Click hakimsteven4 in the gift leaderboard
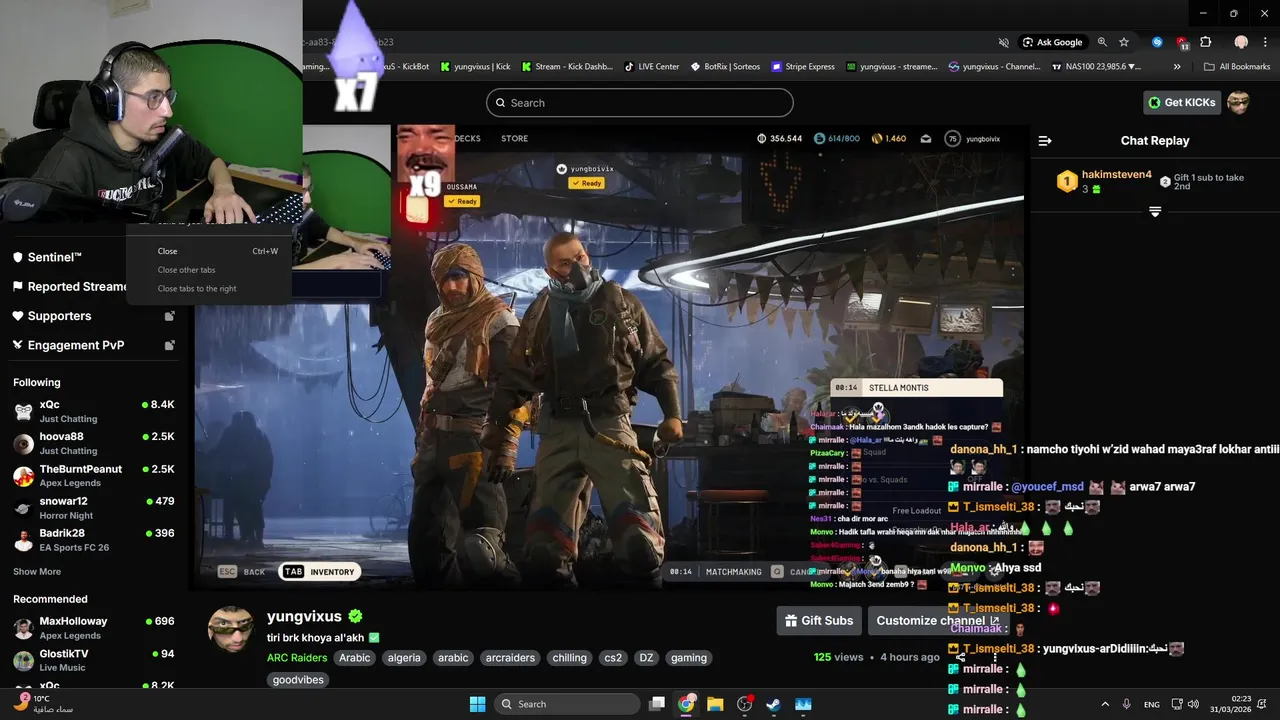1280x720 pixels. point(1117,175)
